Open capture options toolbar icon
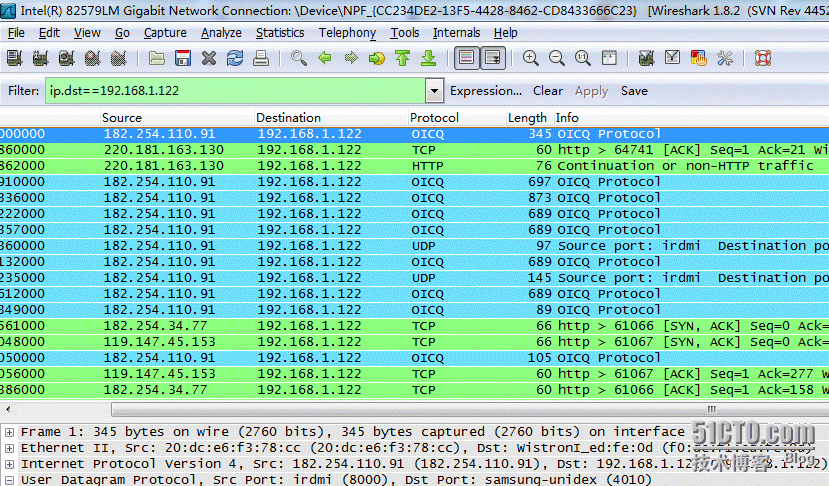 40,58
